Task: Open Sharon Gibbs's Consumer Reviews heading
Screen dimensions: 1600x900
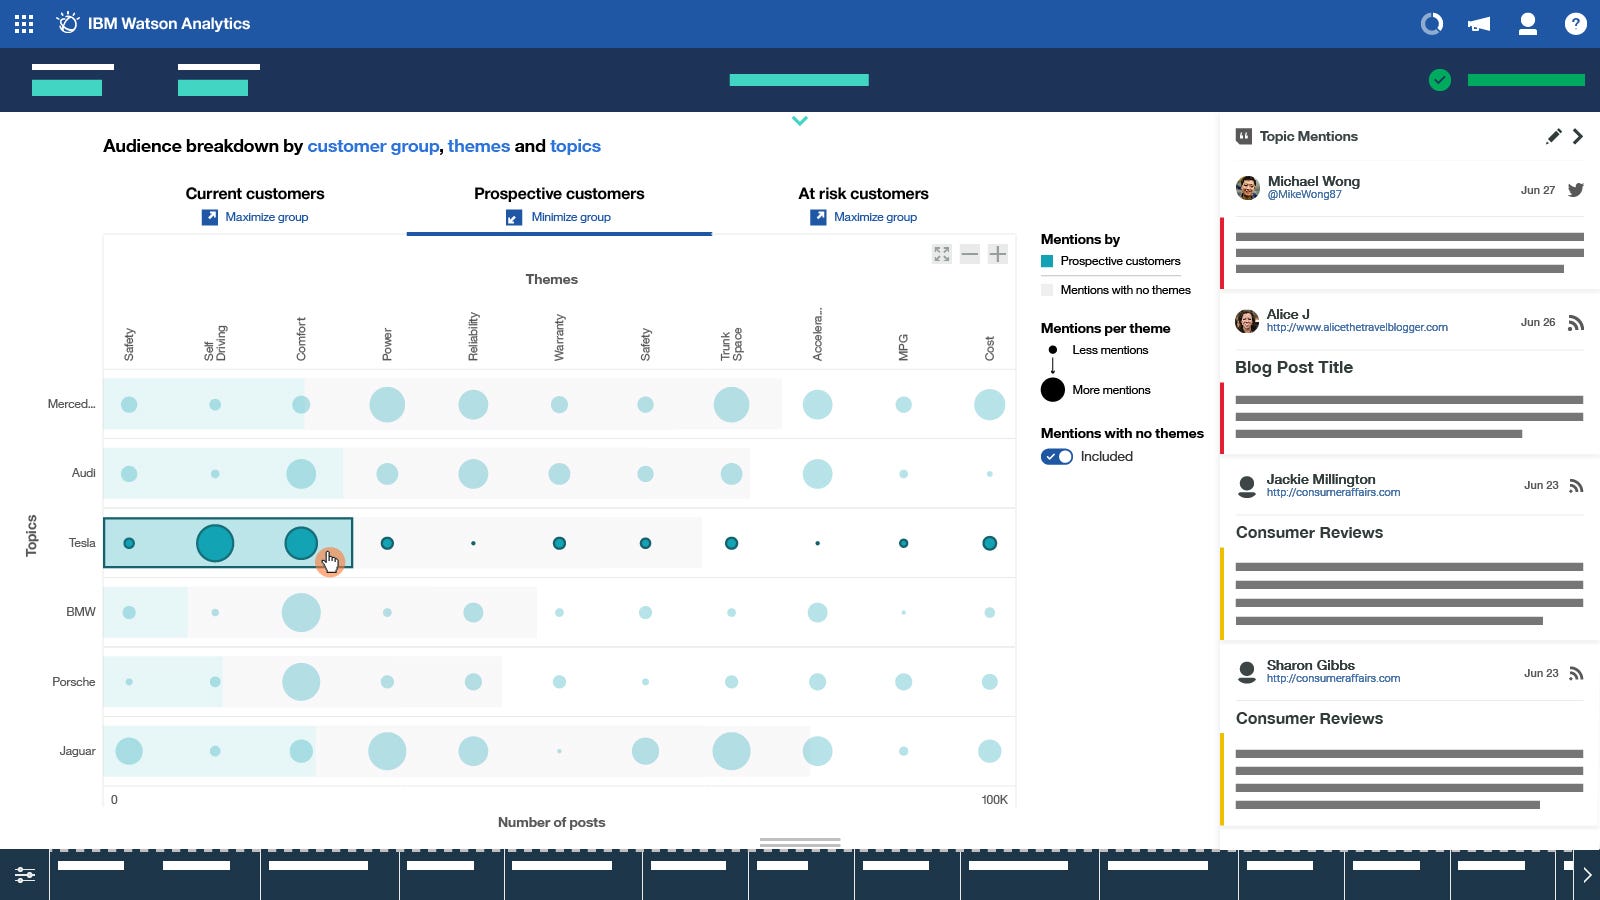Action: click(1309, 719)
